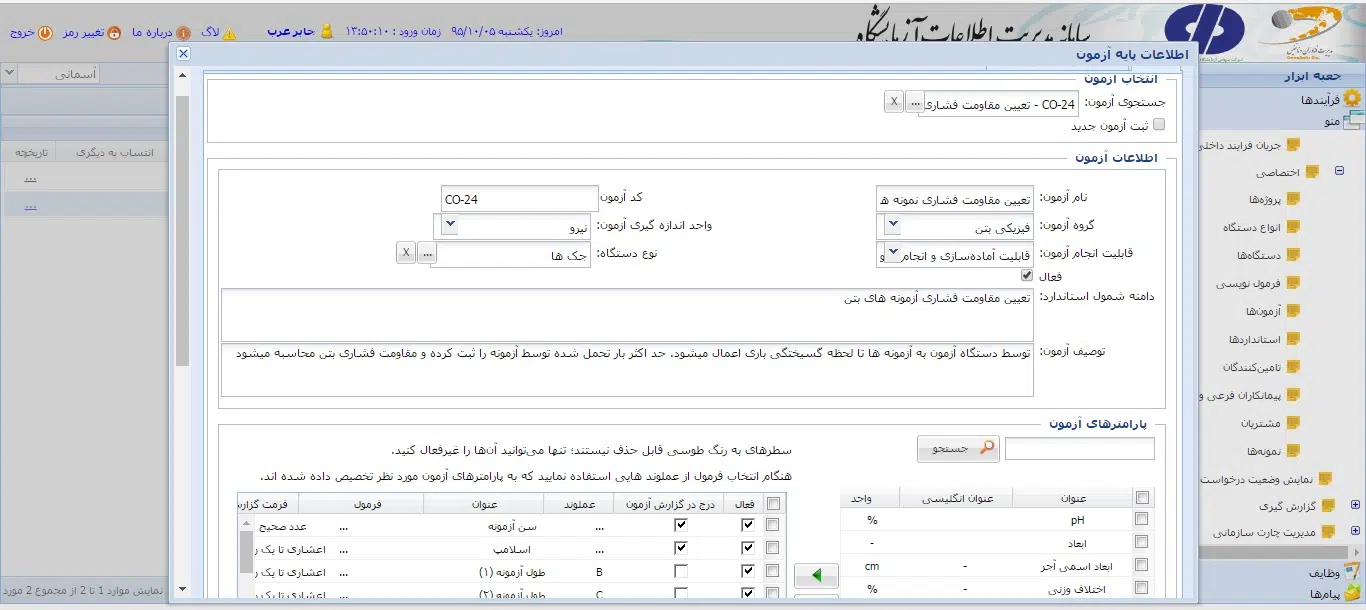
Task: Open the واحد اندازه گیری آزمون dropdown
Action: [x=449, y=223]
